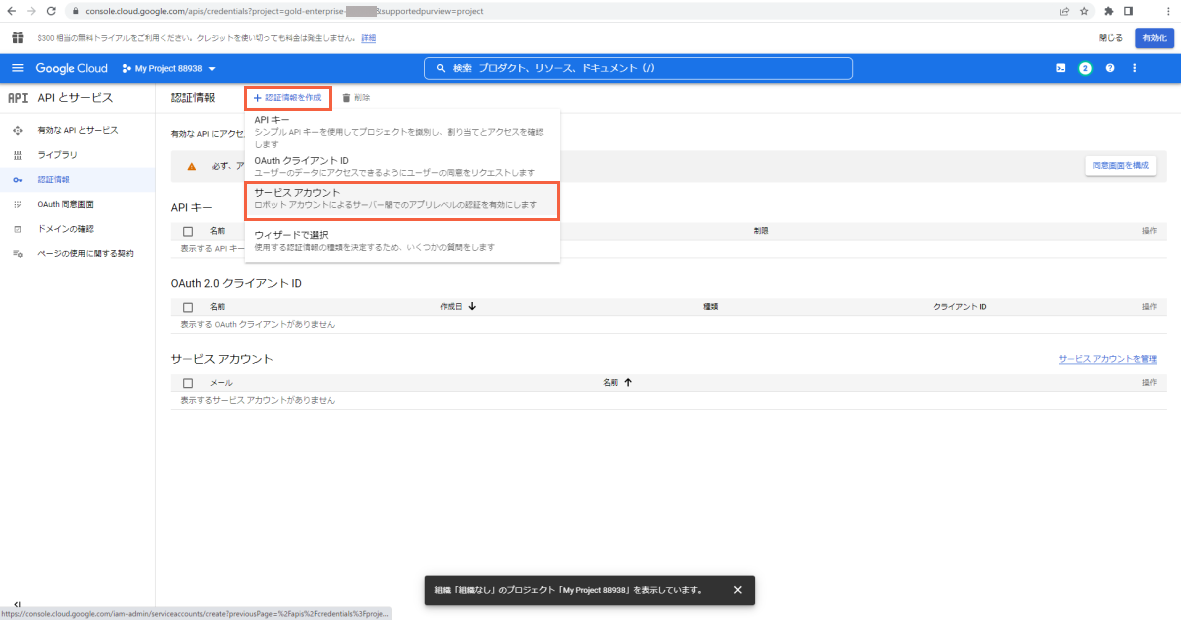
Task: Open the help icon in the top bar
Action: pyautogui.click(x=1110, y=68)
